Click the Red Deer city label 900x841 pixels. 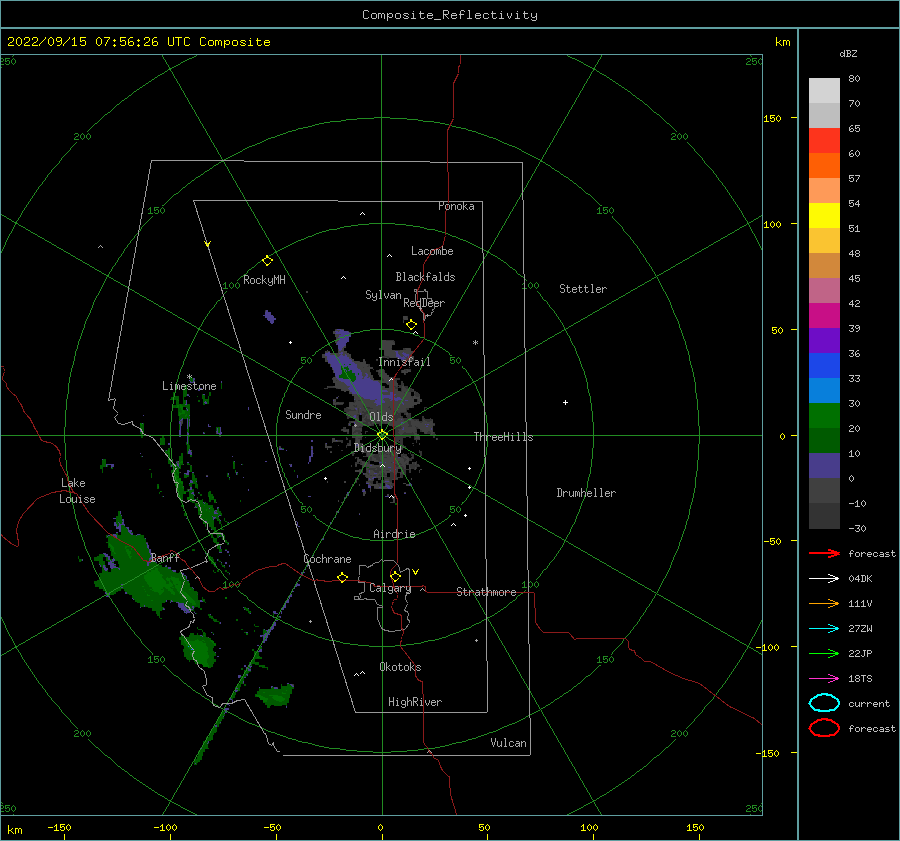click(x=424, y=303)
